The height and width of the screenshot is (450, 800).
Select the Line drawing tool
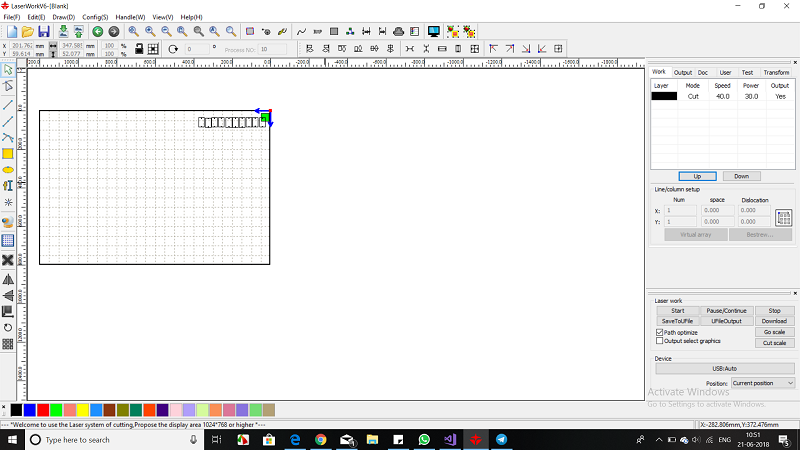click(8, 105)
